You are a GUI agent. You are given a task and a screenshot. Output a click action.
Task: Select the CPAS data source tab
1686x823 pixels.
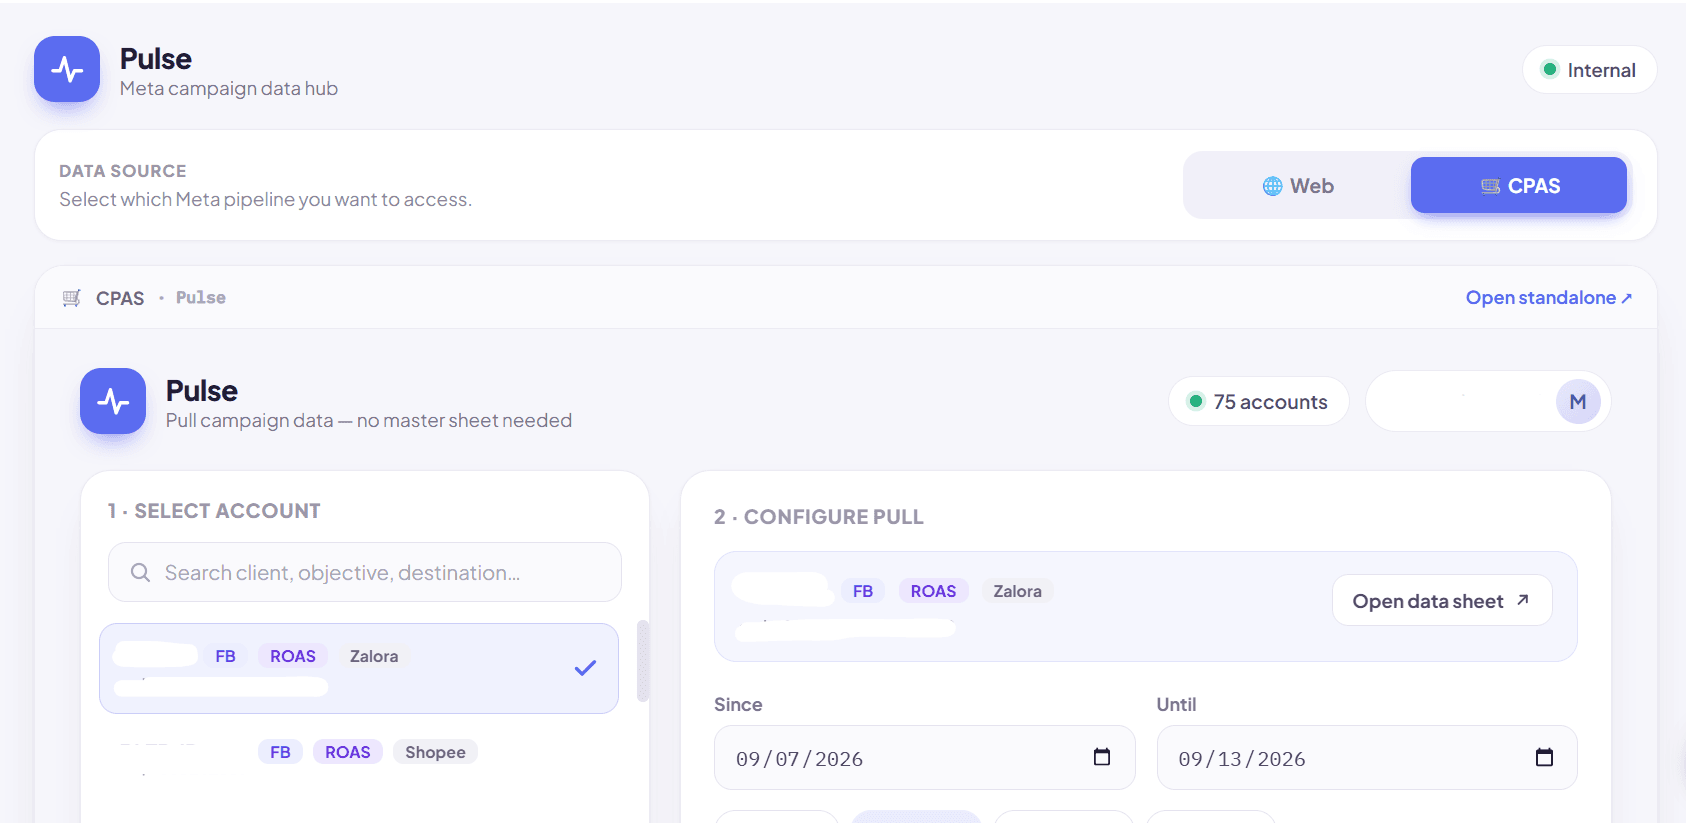tap(1519, 185)
